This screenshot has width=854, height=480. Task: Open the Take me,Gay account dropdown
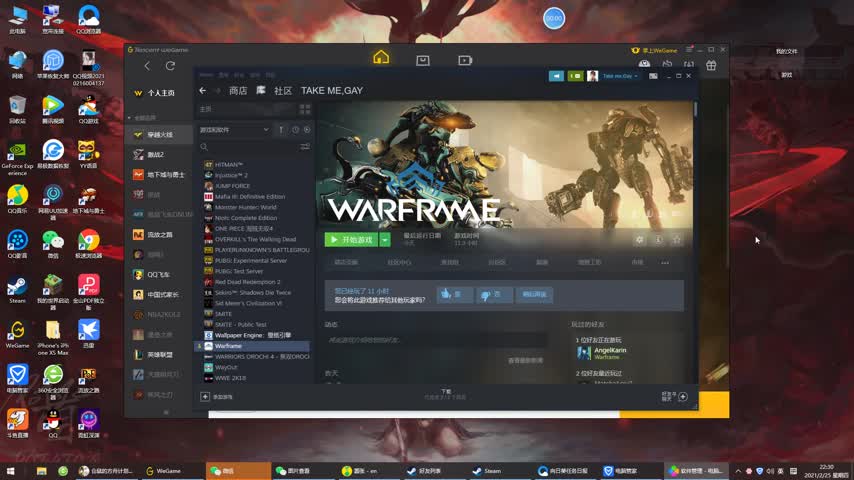[x=620, y=76]
